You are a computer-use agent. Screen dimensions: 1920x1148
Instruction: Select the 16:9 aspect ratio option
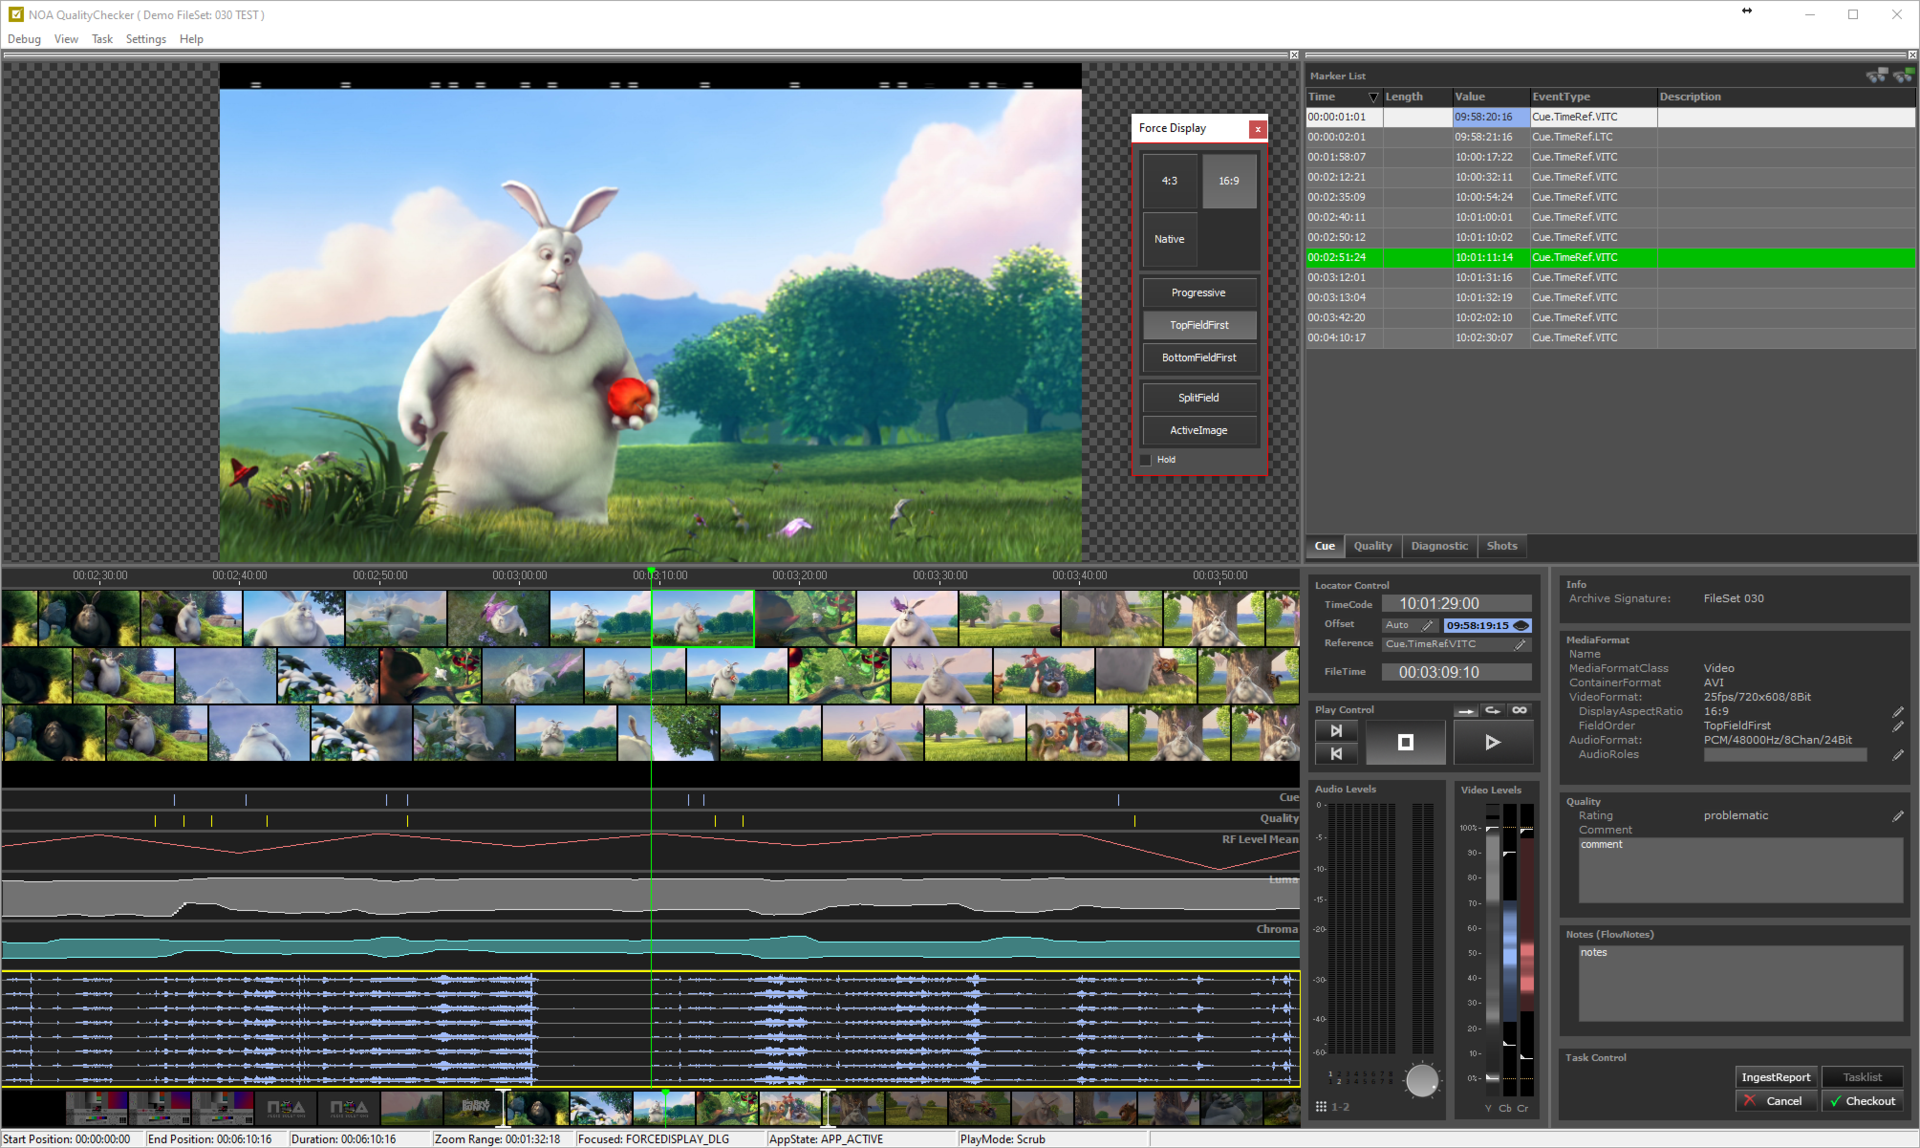point(1229,181)
